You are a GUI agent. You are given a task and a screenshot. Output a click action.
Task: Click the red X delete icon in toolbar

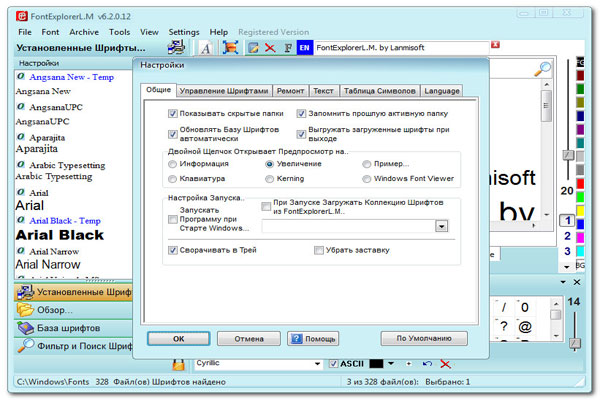270,48
